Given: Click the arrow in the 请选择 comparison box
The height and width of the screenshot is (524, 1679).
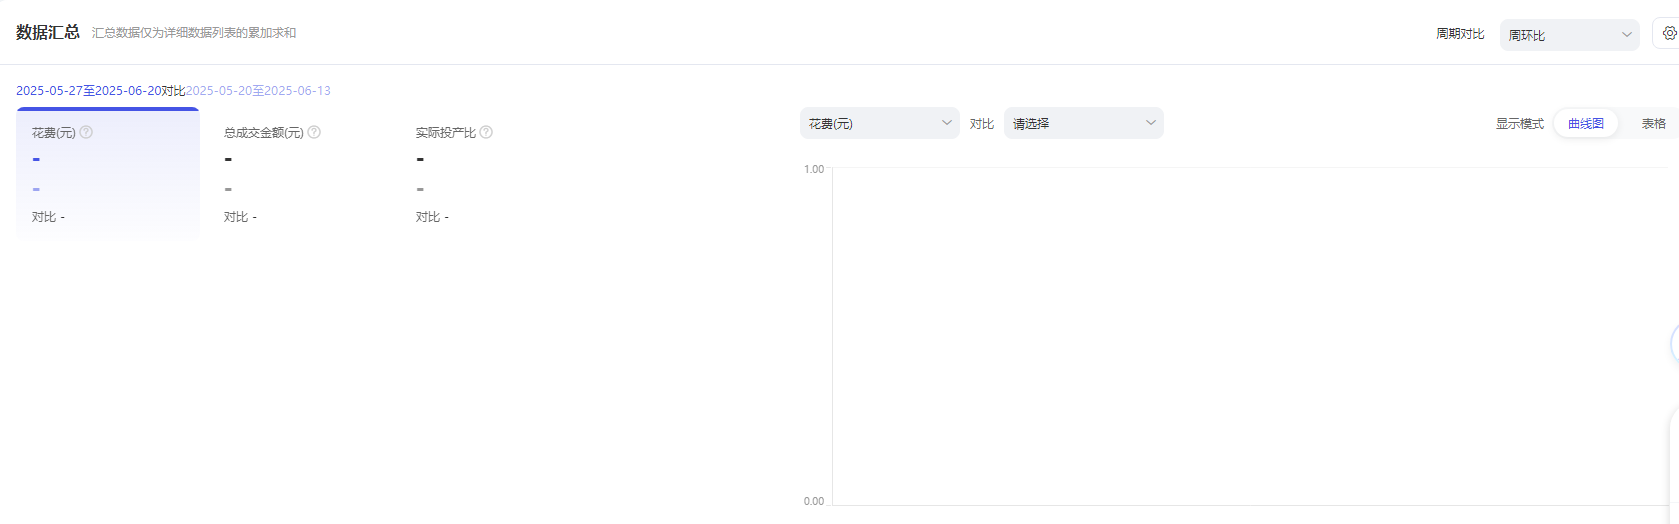Looking at the screenshot, I should pyautogui.click(x=1151, y=123).
